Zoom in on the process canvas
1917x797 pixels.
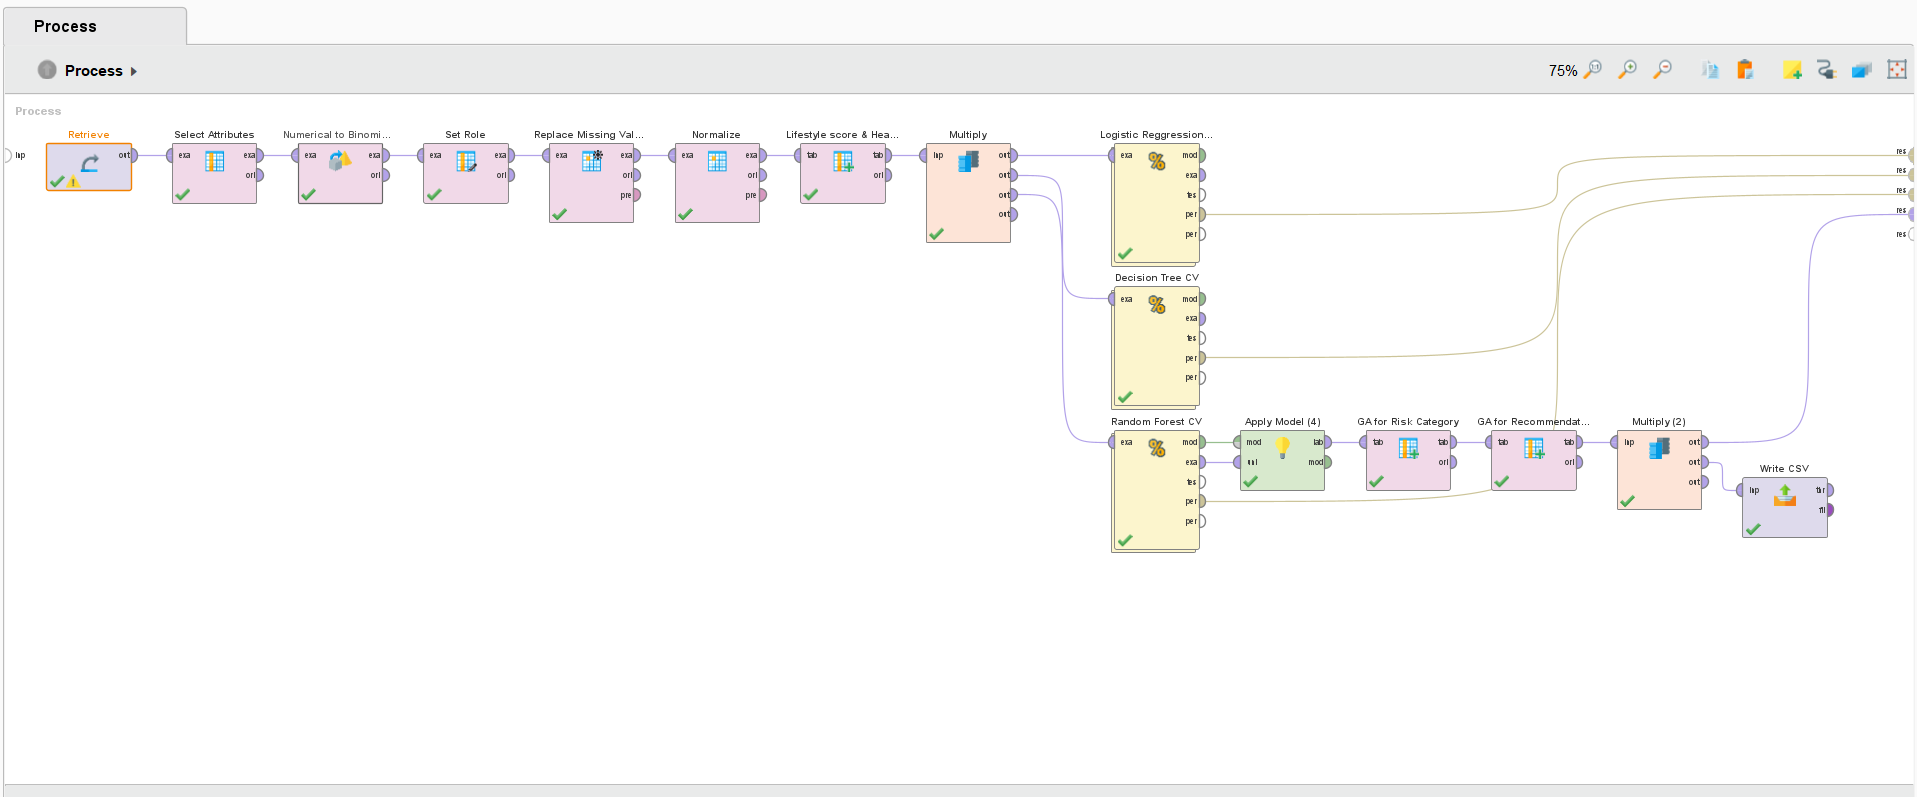[x=1628, y=69]
